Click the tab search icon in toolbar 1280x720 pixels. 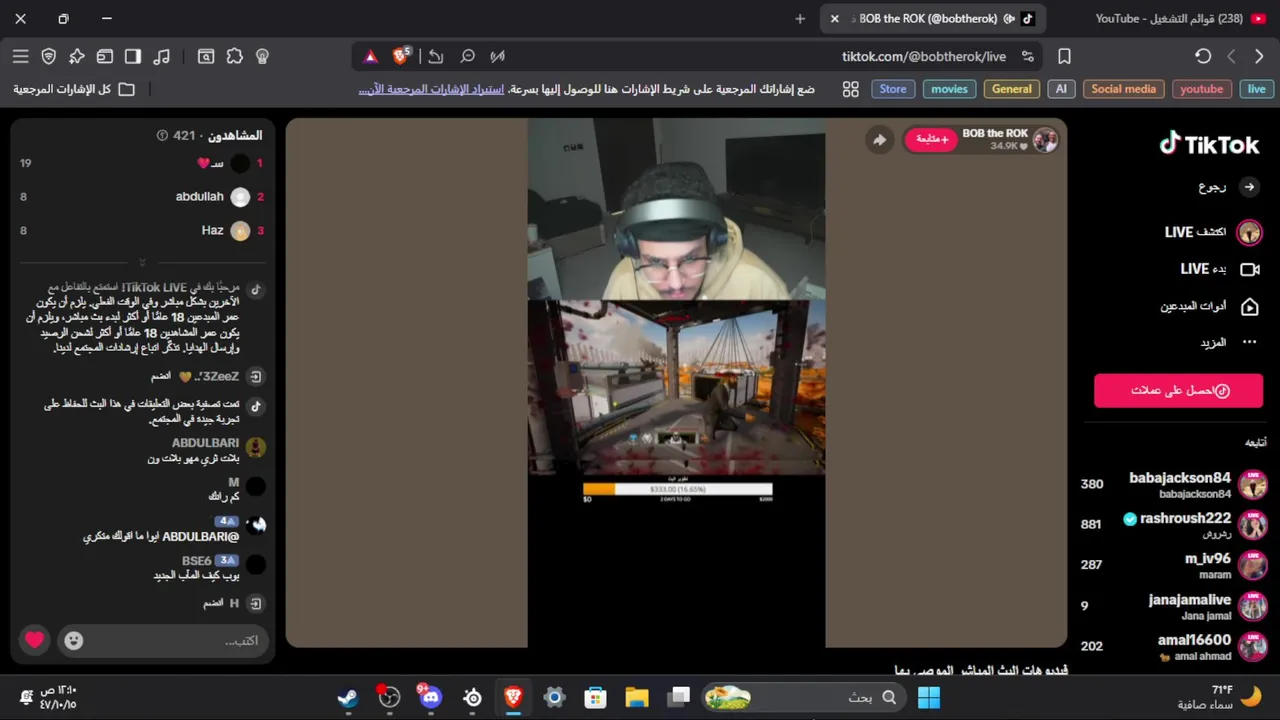(206, 56)
